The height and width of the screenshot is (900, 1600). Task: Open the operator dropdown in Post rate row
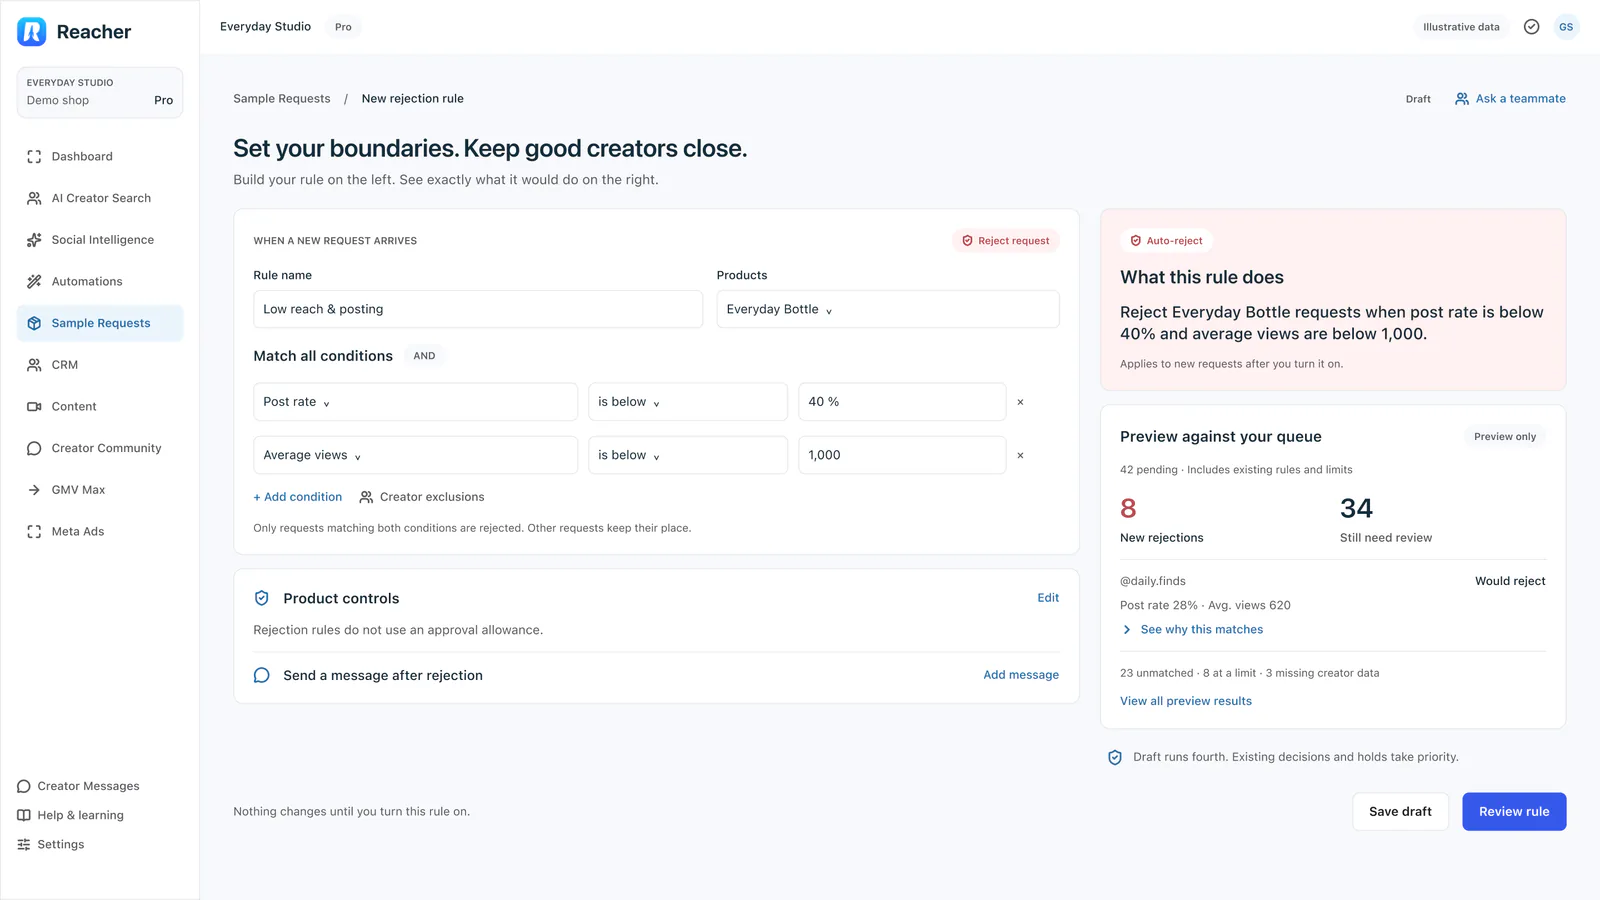click(688, 402)
